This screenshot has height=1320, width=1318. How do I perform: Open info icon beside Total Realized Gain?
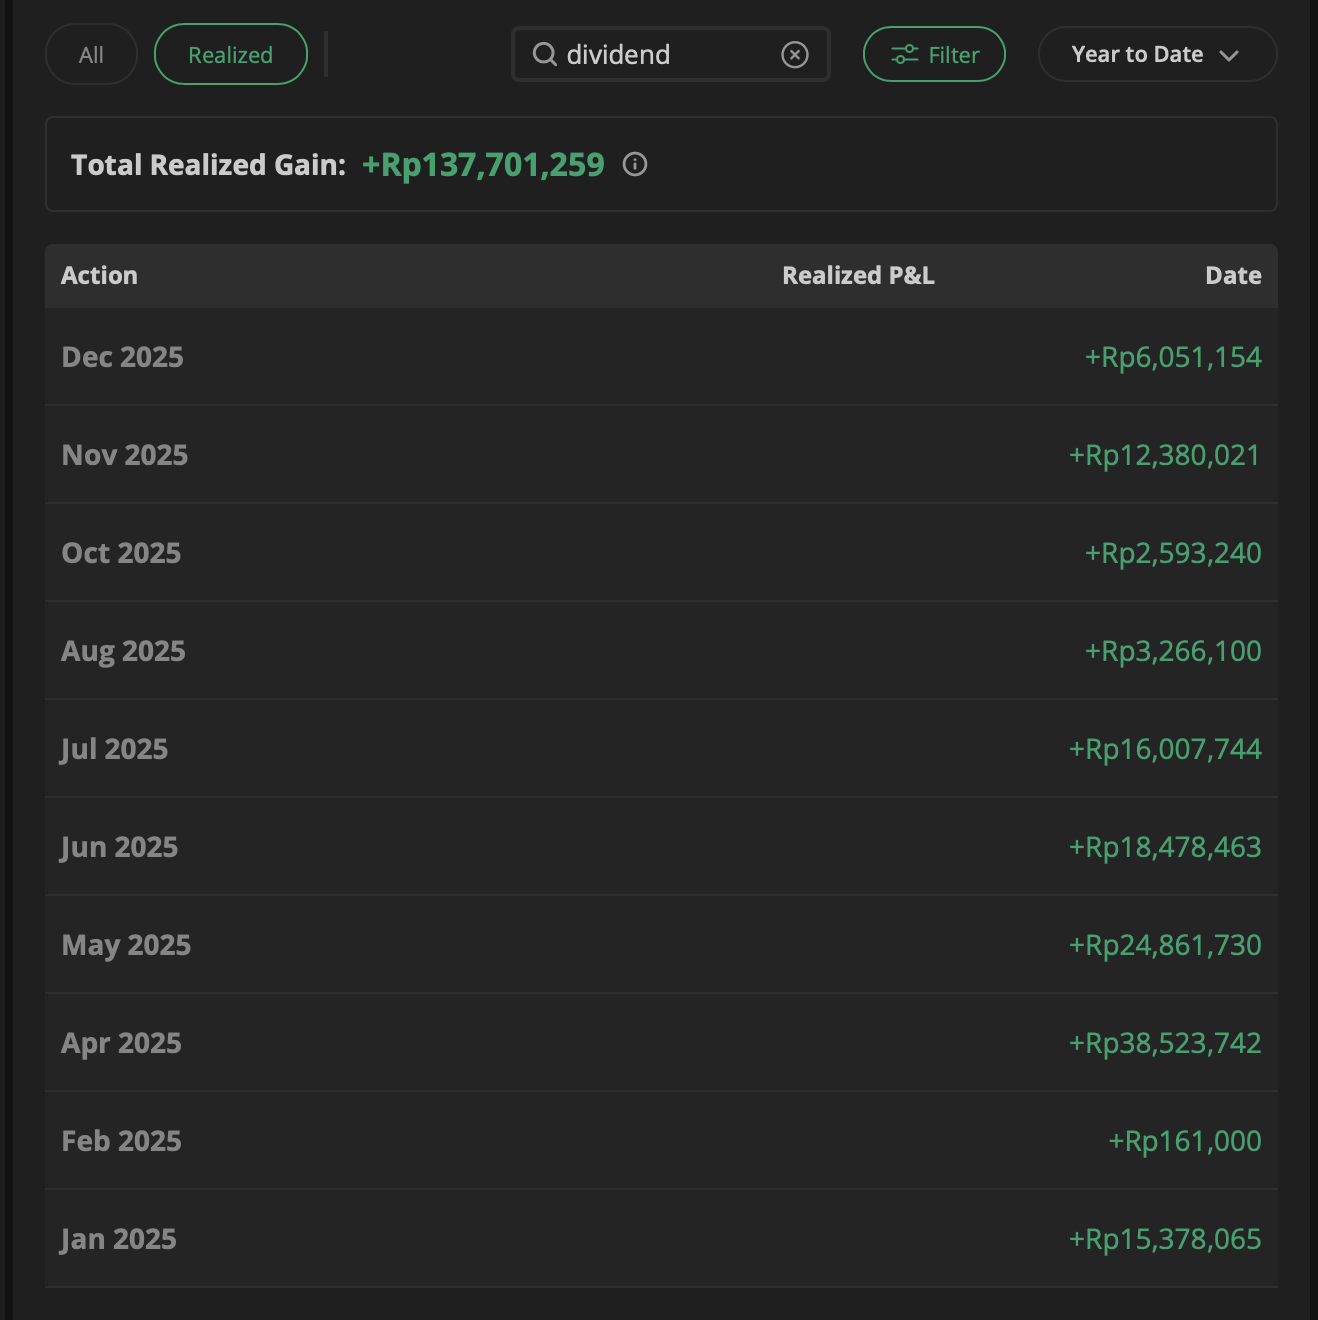635,164
